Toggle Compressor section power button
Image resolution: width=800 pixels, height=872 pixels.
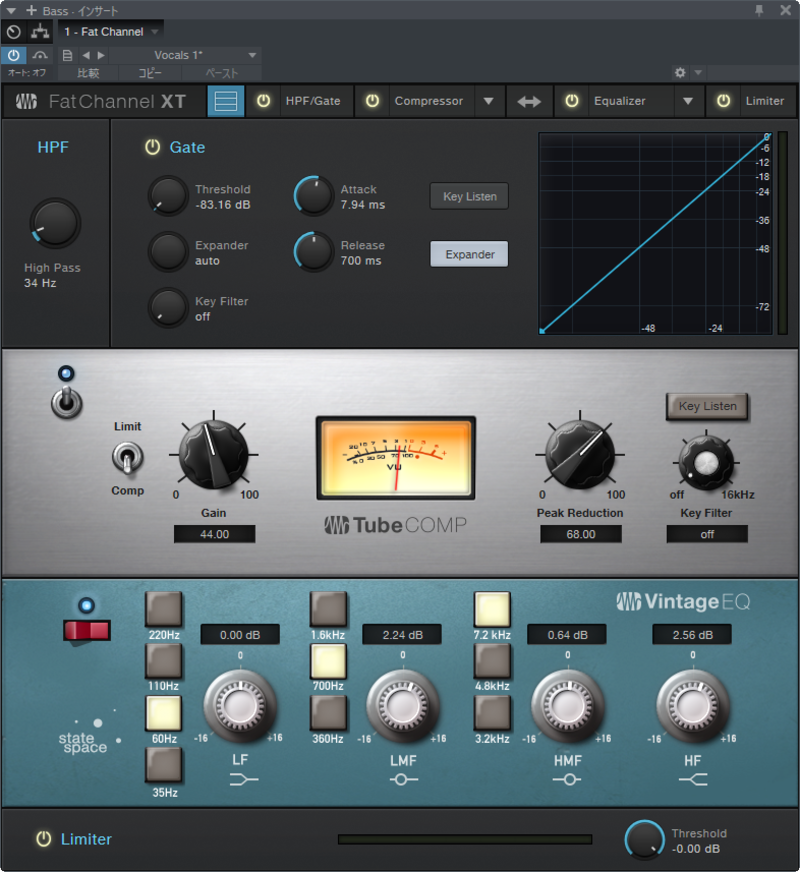(372, 101)
